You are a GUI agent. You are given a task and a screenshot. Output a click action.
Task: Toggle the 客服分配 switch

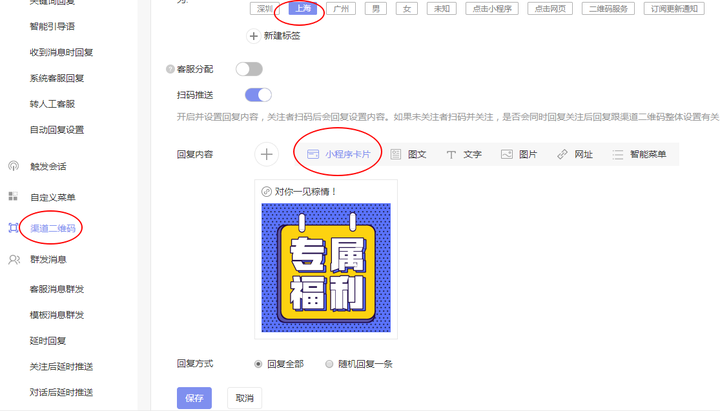249,69
